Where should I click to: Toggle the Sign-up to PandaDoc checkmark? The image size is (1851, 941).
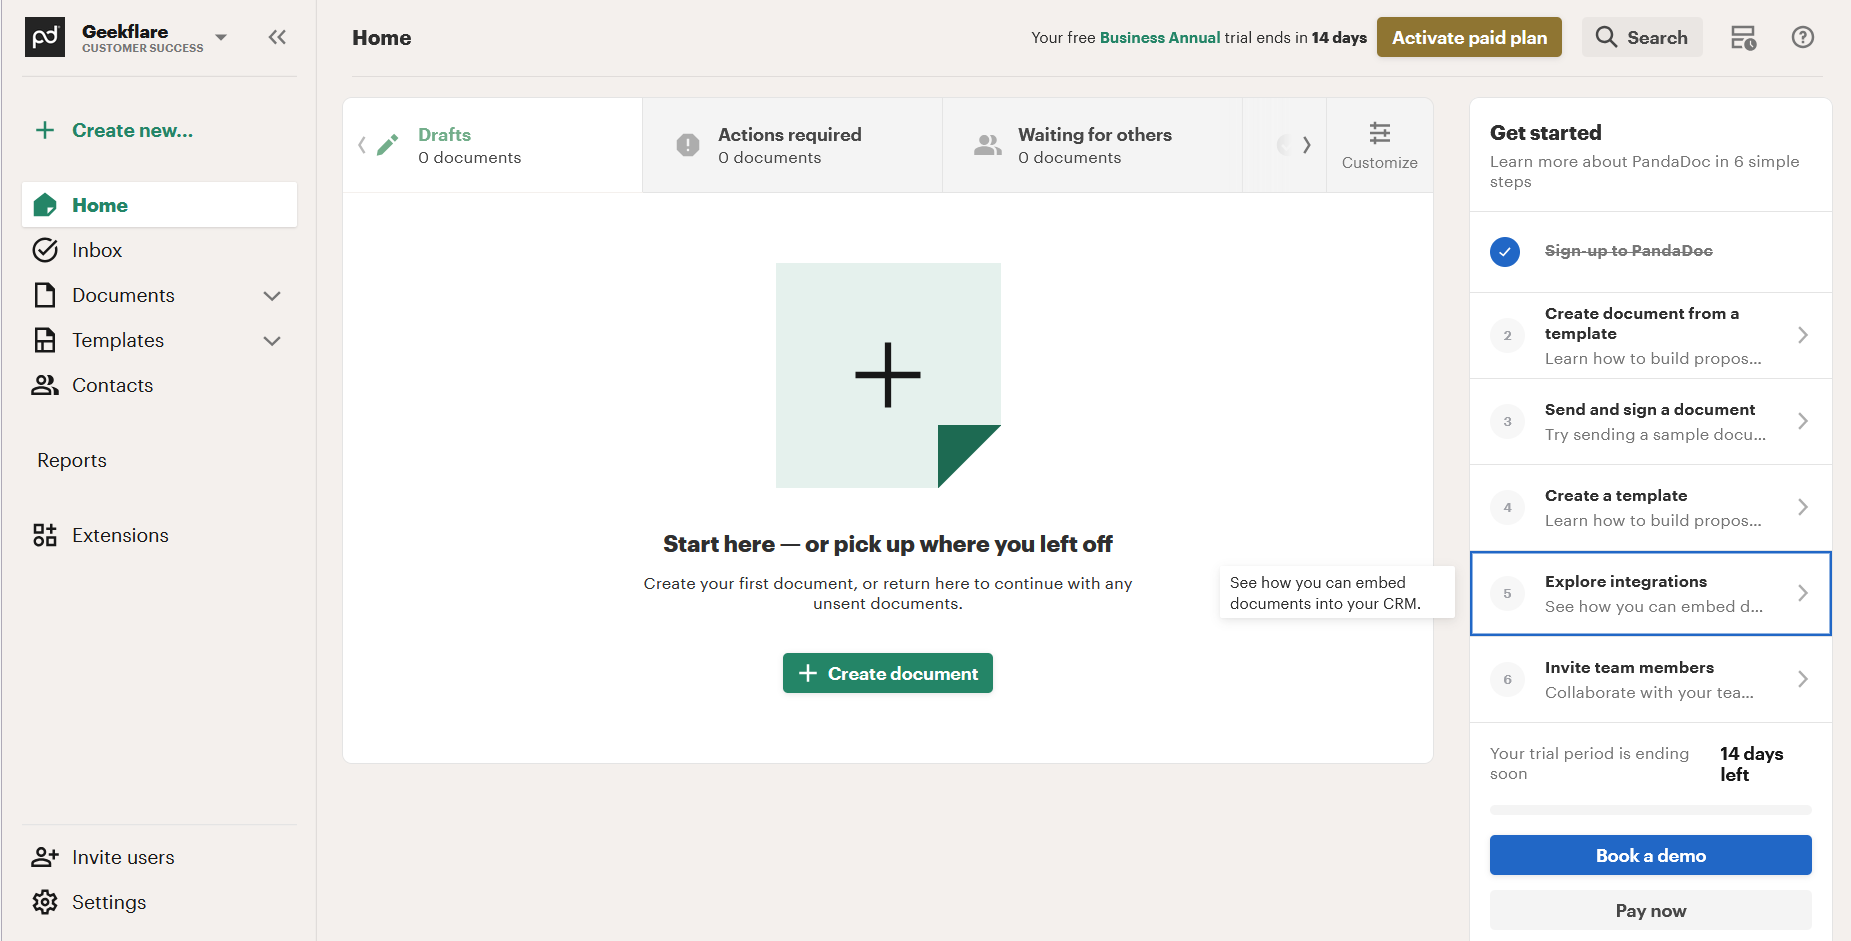point(1505,251)
